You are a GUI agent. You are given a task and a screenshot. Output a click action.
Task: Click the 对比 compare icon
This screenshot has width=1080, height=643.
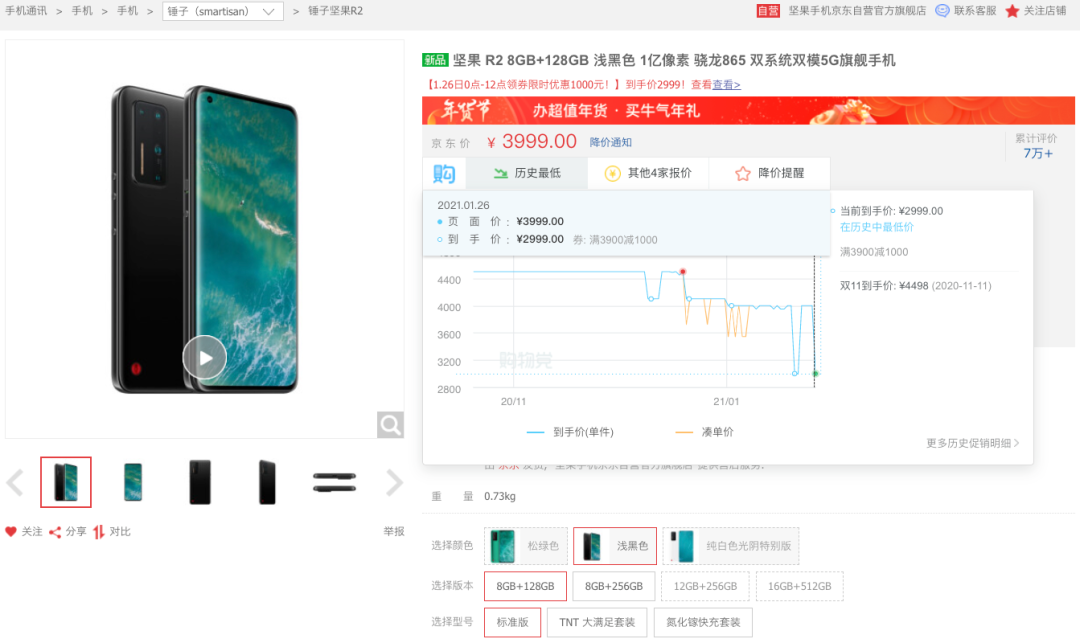[99, 531]
